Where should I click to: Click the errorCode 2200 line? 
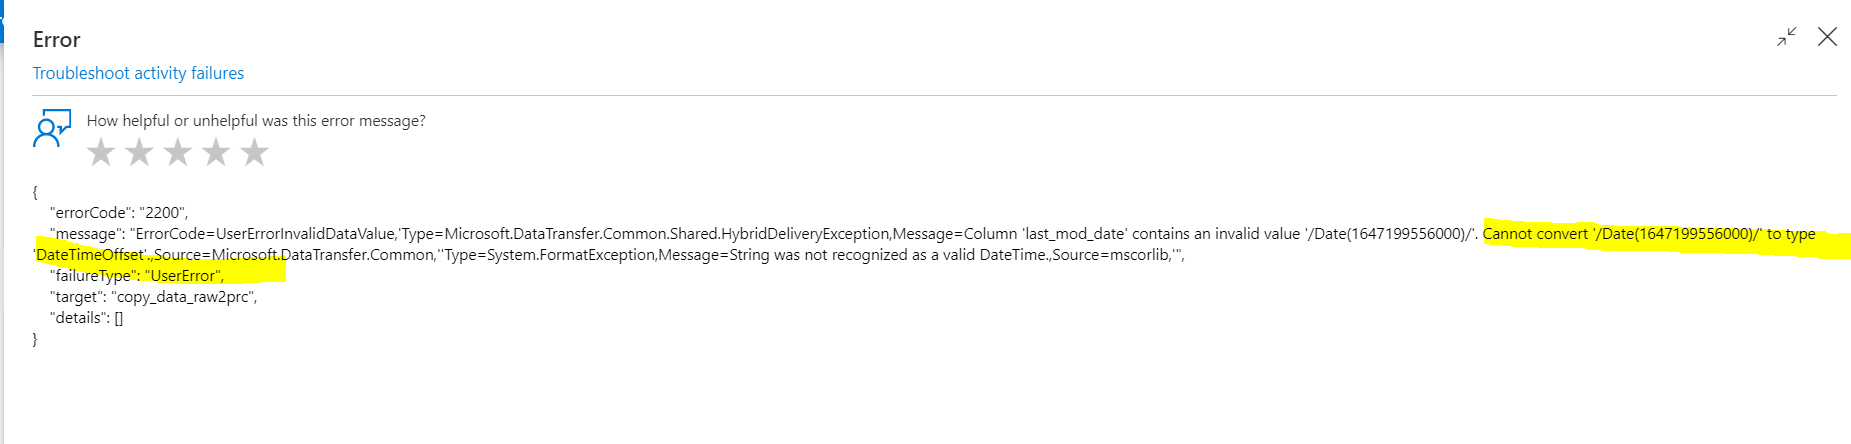click(119, 213)
